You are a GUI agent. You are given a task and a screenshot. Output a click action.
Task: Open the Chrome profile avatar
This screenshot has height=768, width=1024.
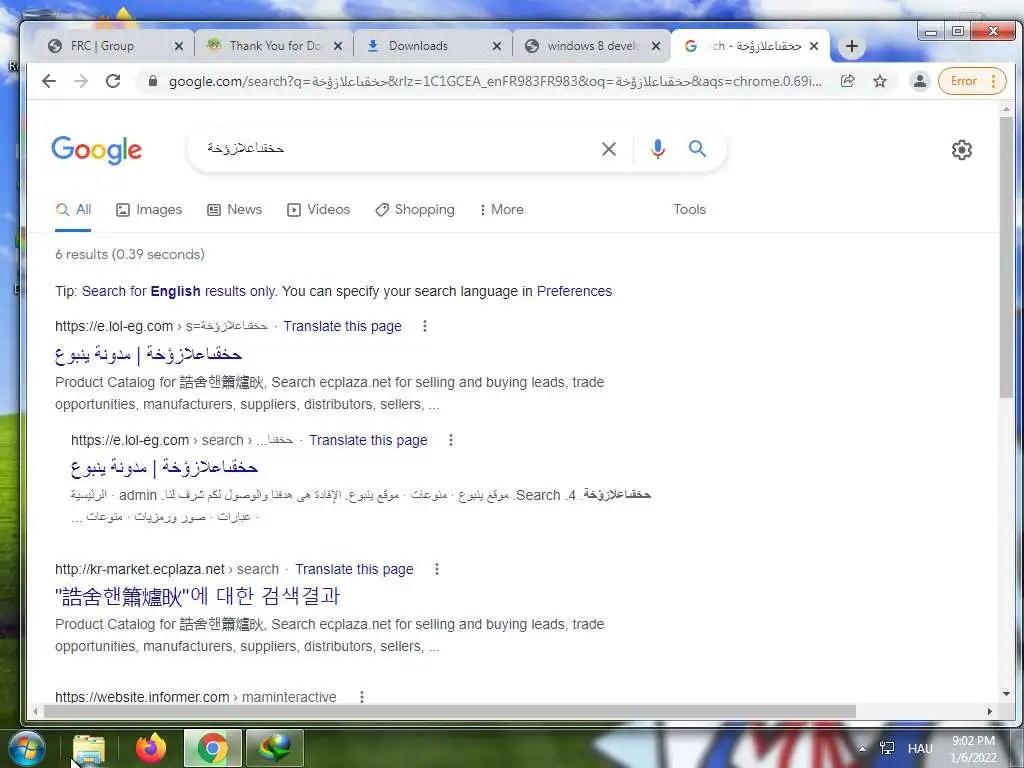pos(920,81)
